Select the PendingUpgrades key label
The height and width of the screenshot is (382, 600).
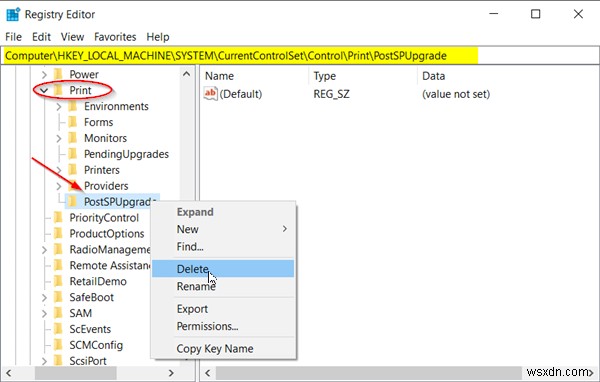tap(126, 154)
